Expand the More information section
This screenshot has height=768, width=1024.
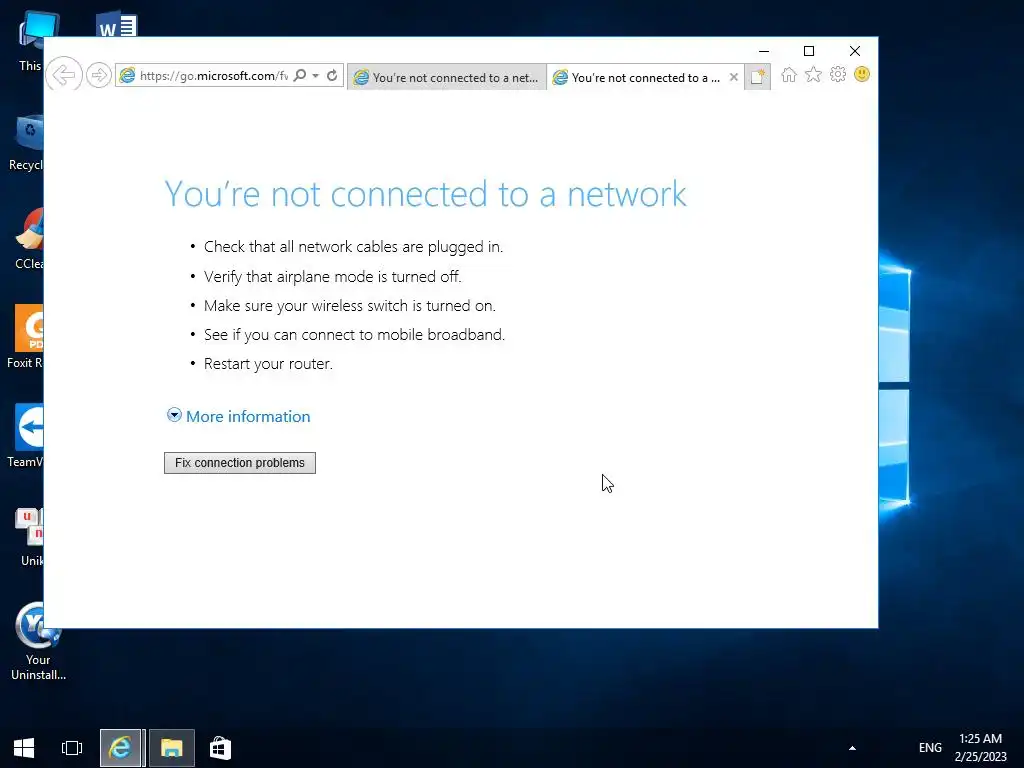(238, 416)
